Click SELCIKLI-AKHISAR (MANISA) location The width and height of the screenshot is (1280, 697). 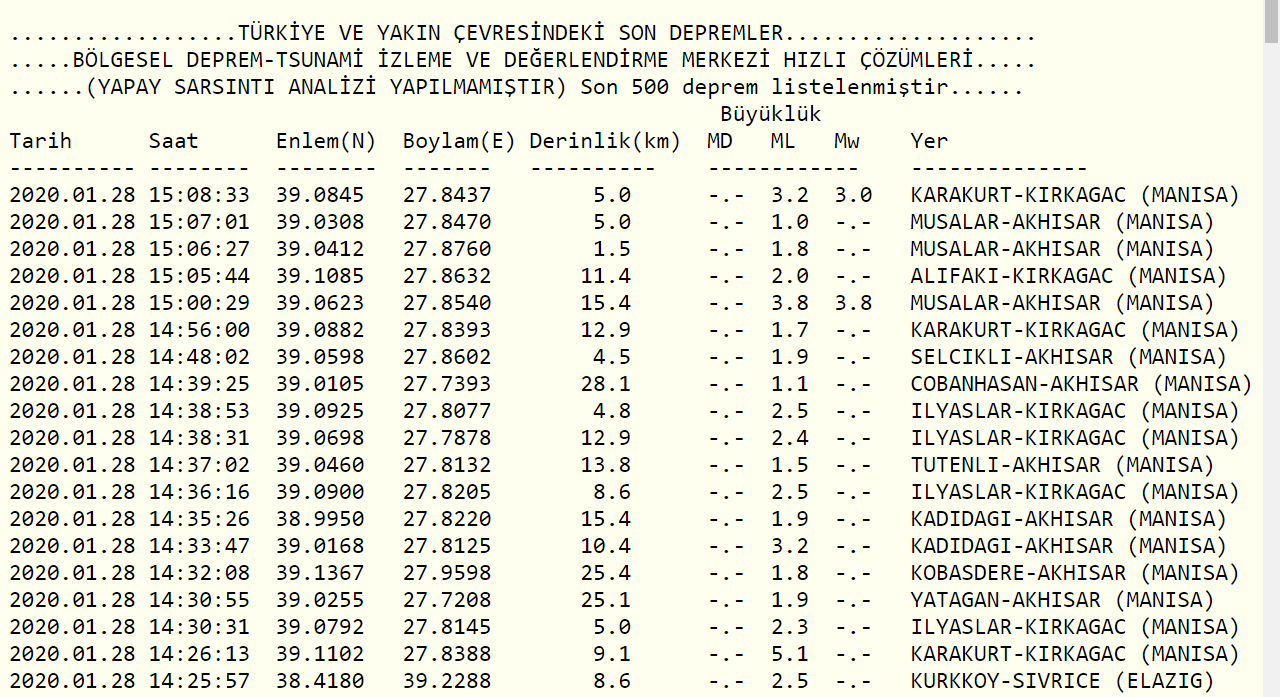(x=1068, y=357)
